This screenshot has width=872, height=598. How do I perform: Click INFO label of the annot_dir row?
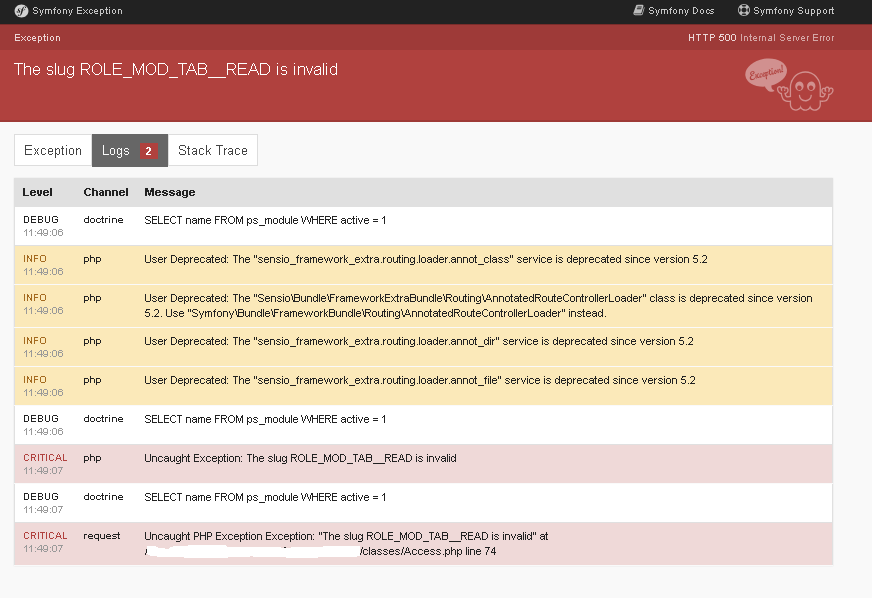pos(34,340)
